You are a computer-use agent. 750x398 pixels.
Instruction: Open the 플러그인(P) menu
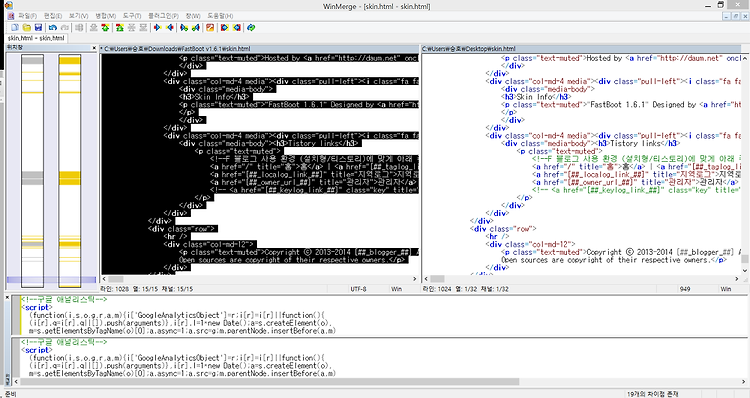[164, 16]
